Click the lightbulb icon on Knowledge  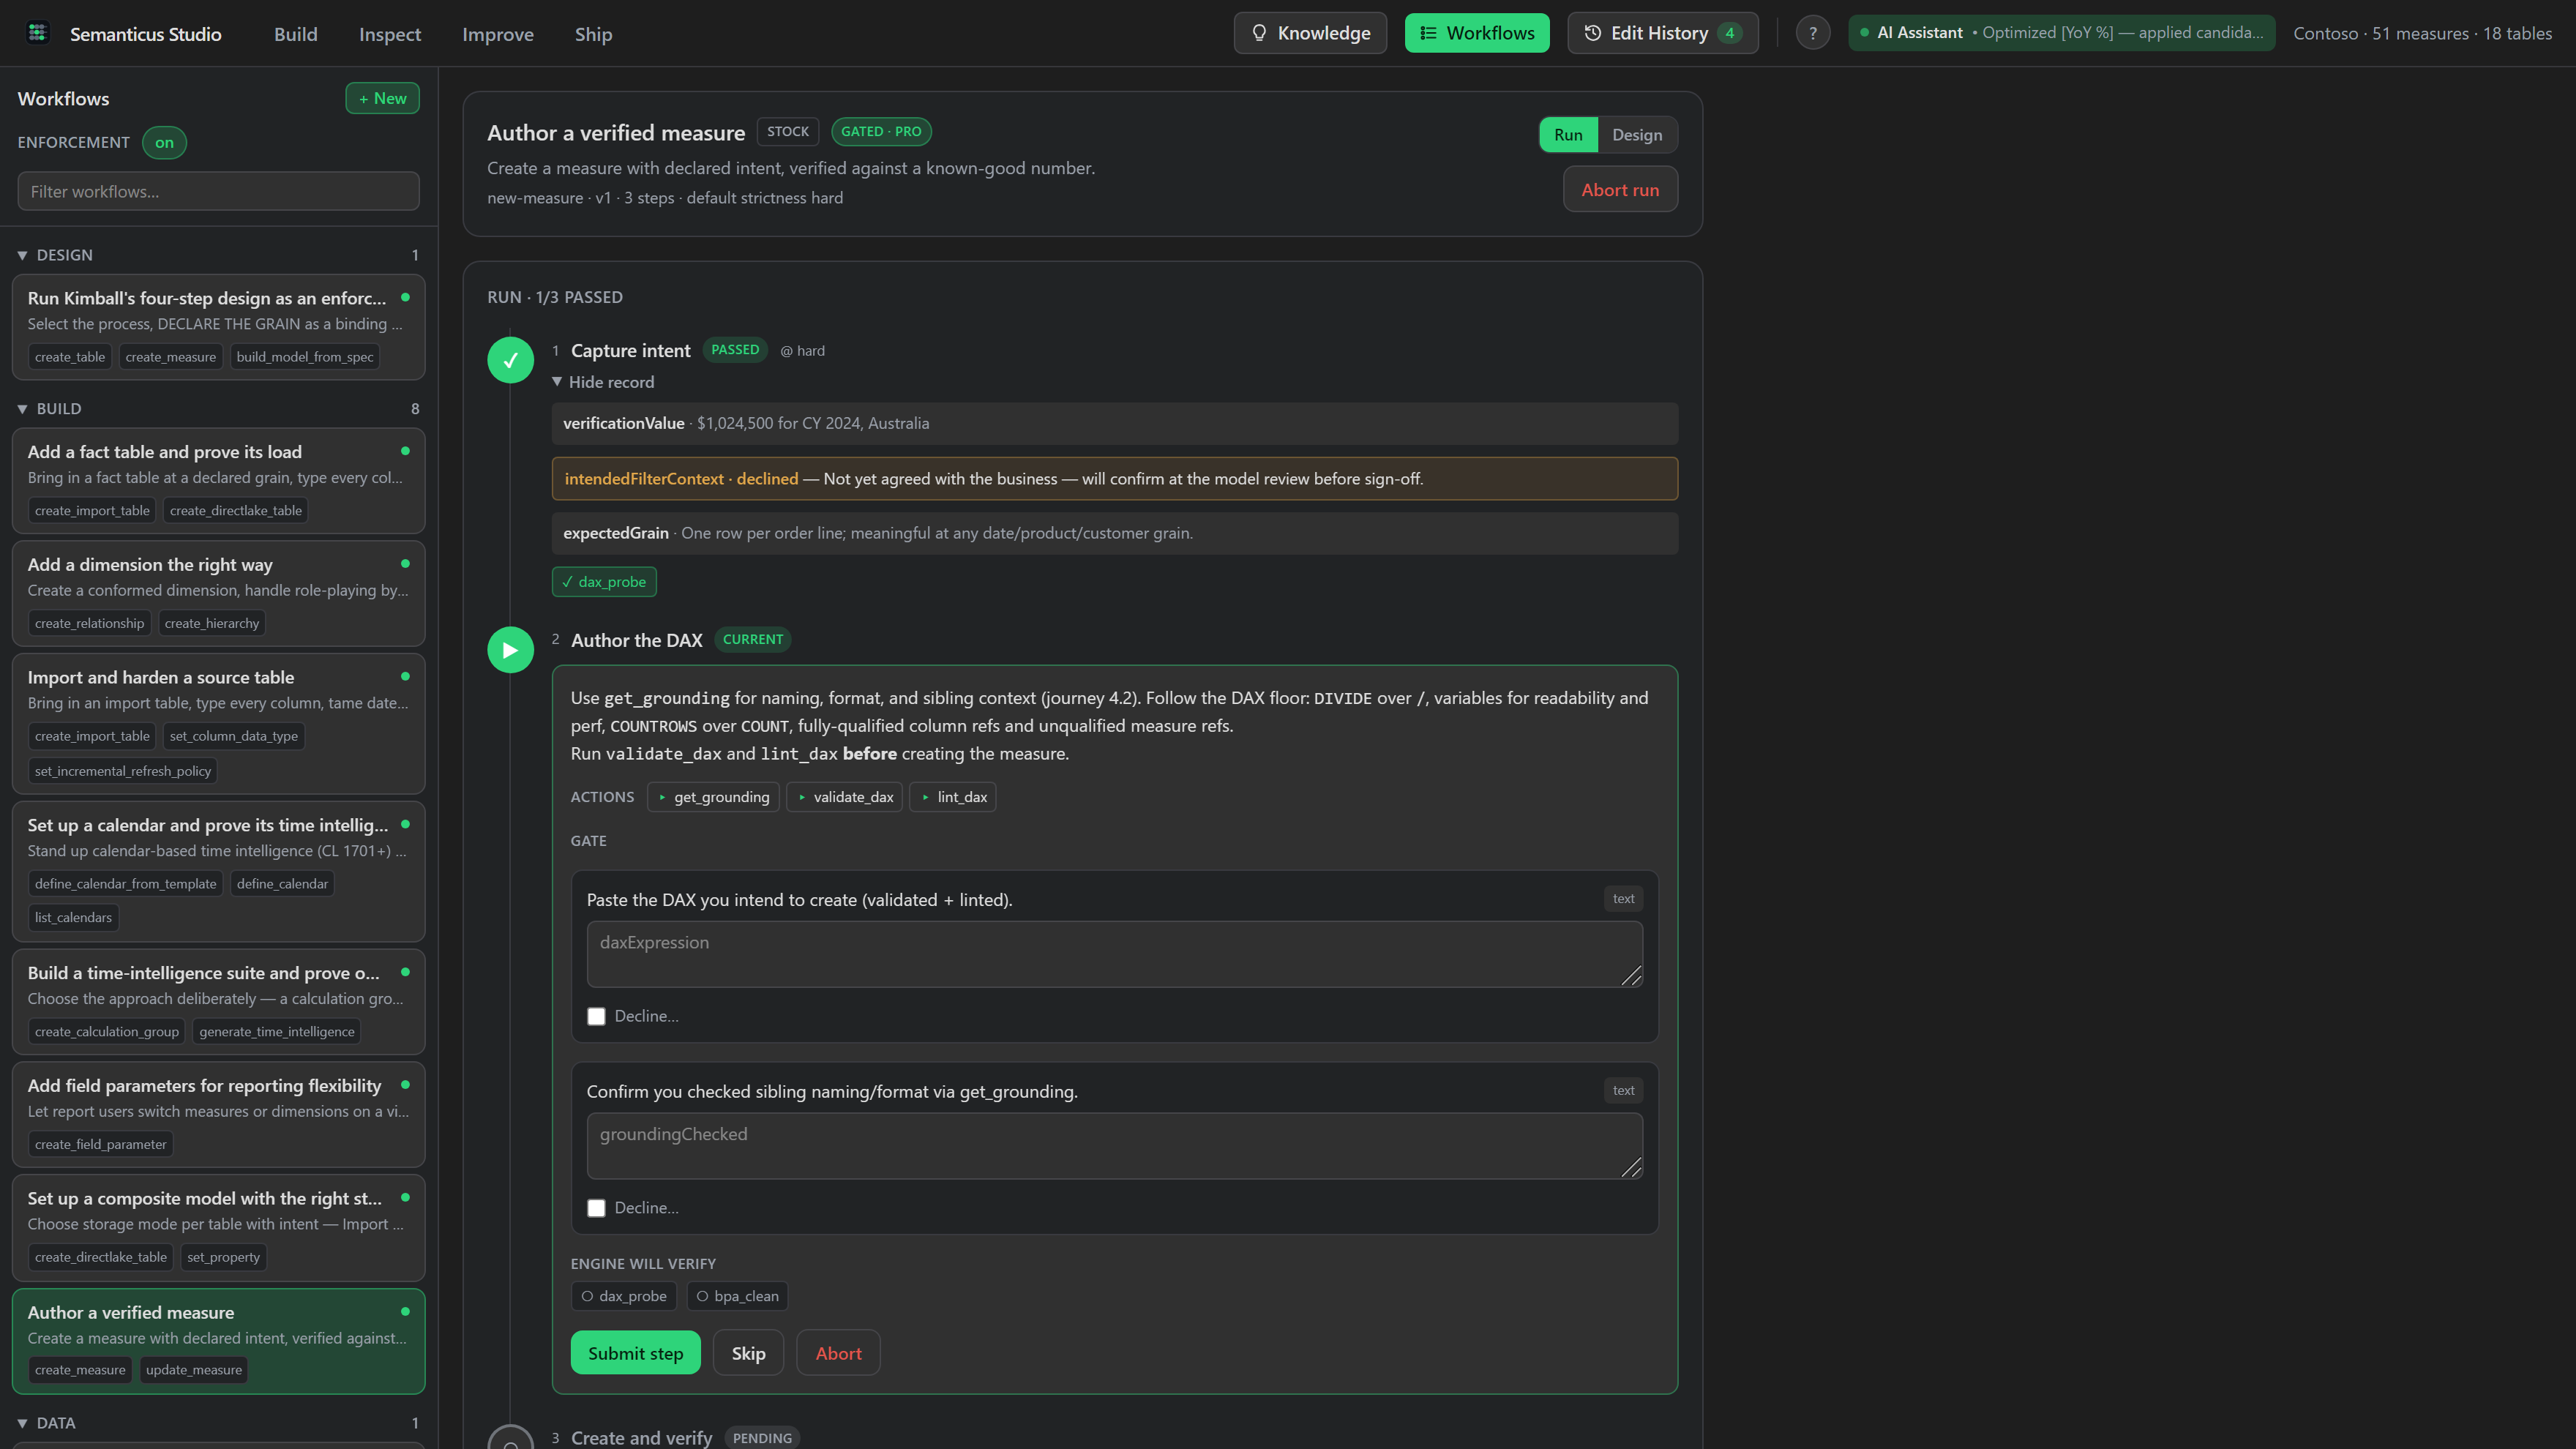click(1259, 33)
